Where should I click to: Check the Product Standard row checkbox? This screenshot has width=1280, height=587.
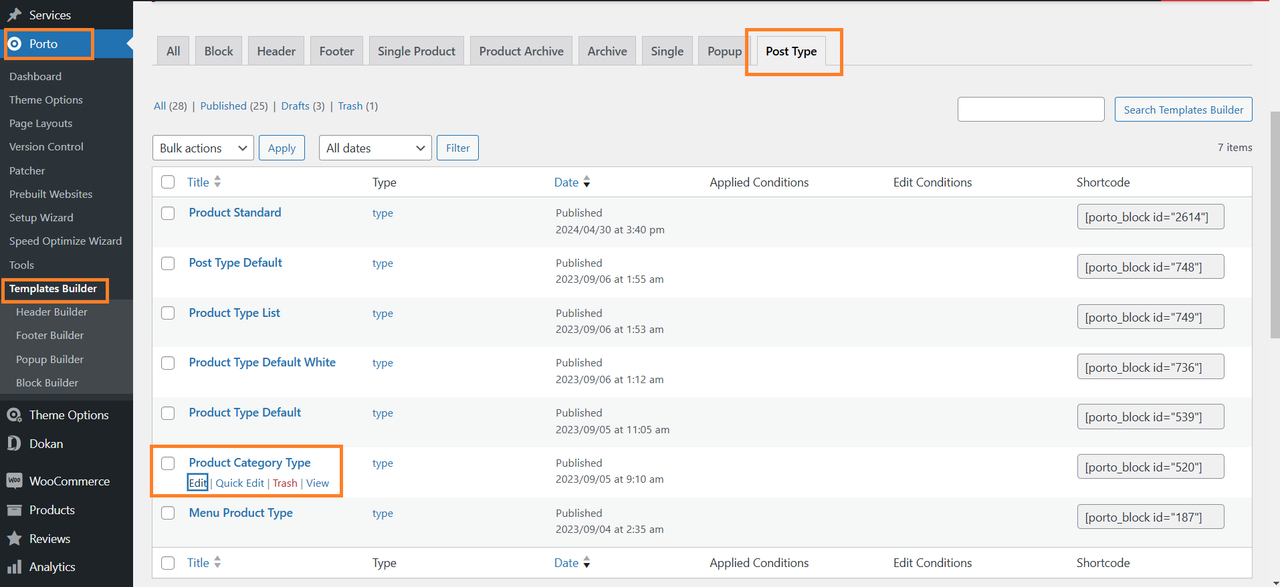[x=168, y=213]
